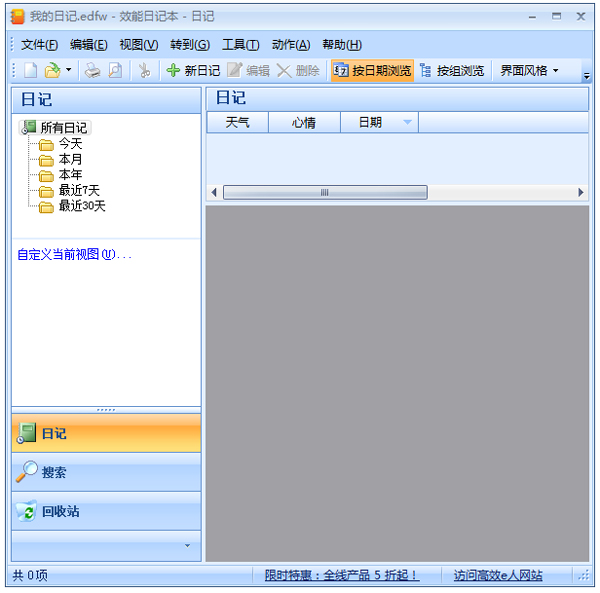Viewport: 600px width, 593px height.
Task: Open the 动作(A) menu
Action: (291, 45)
